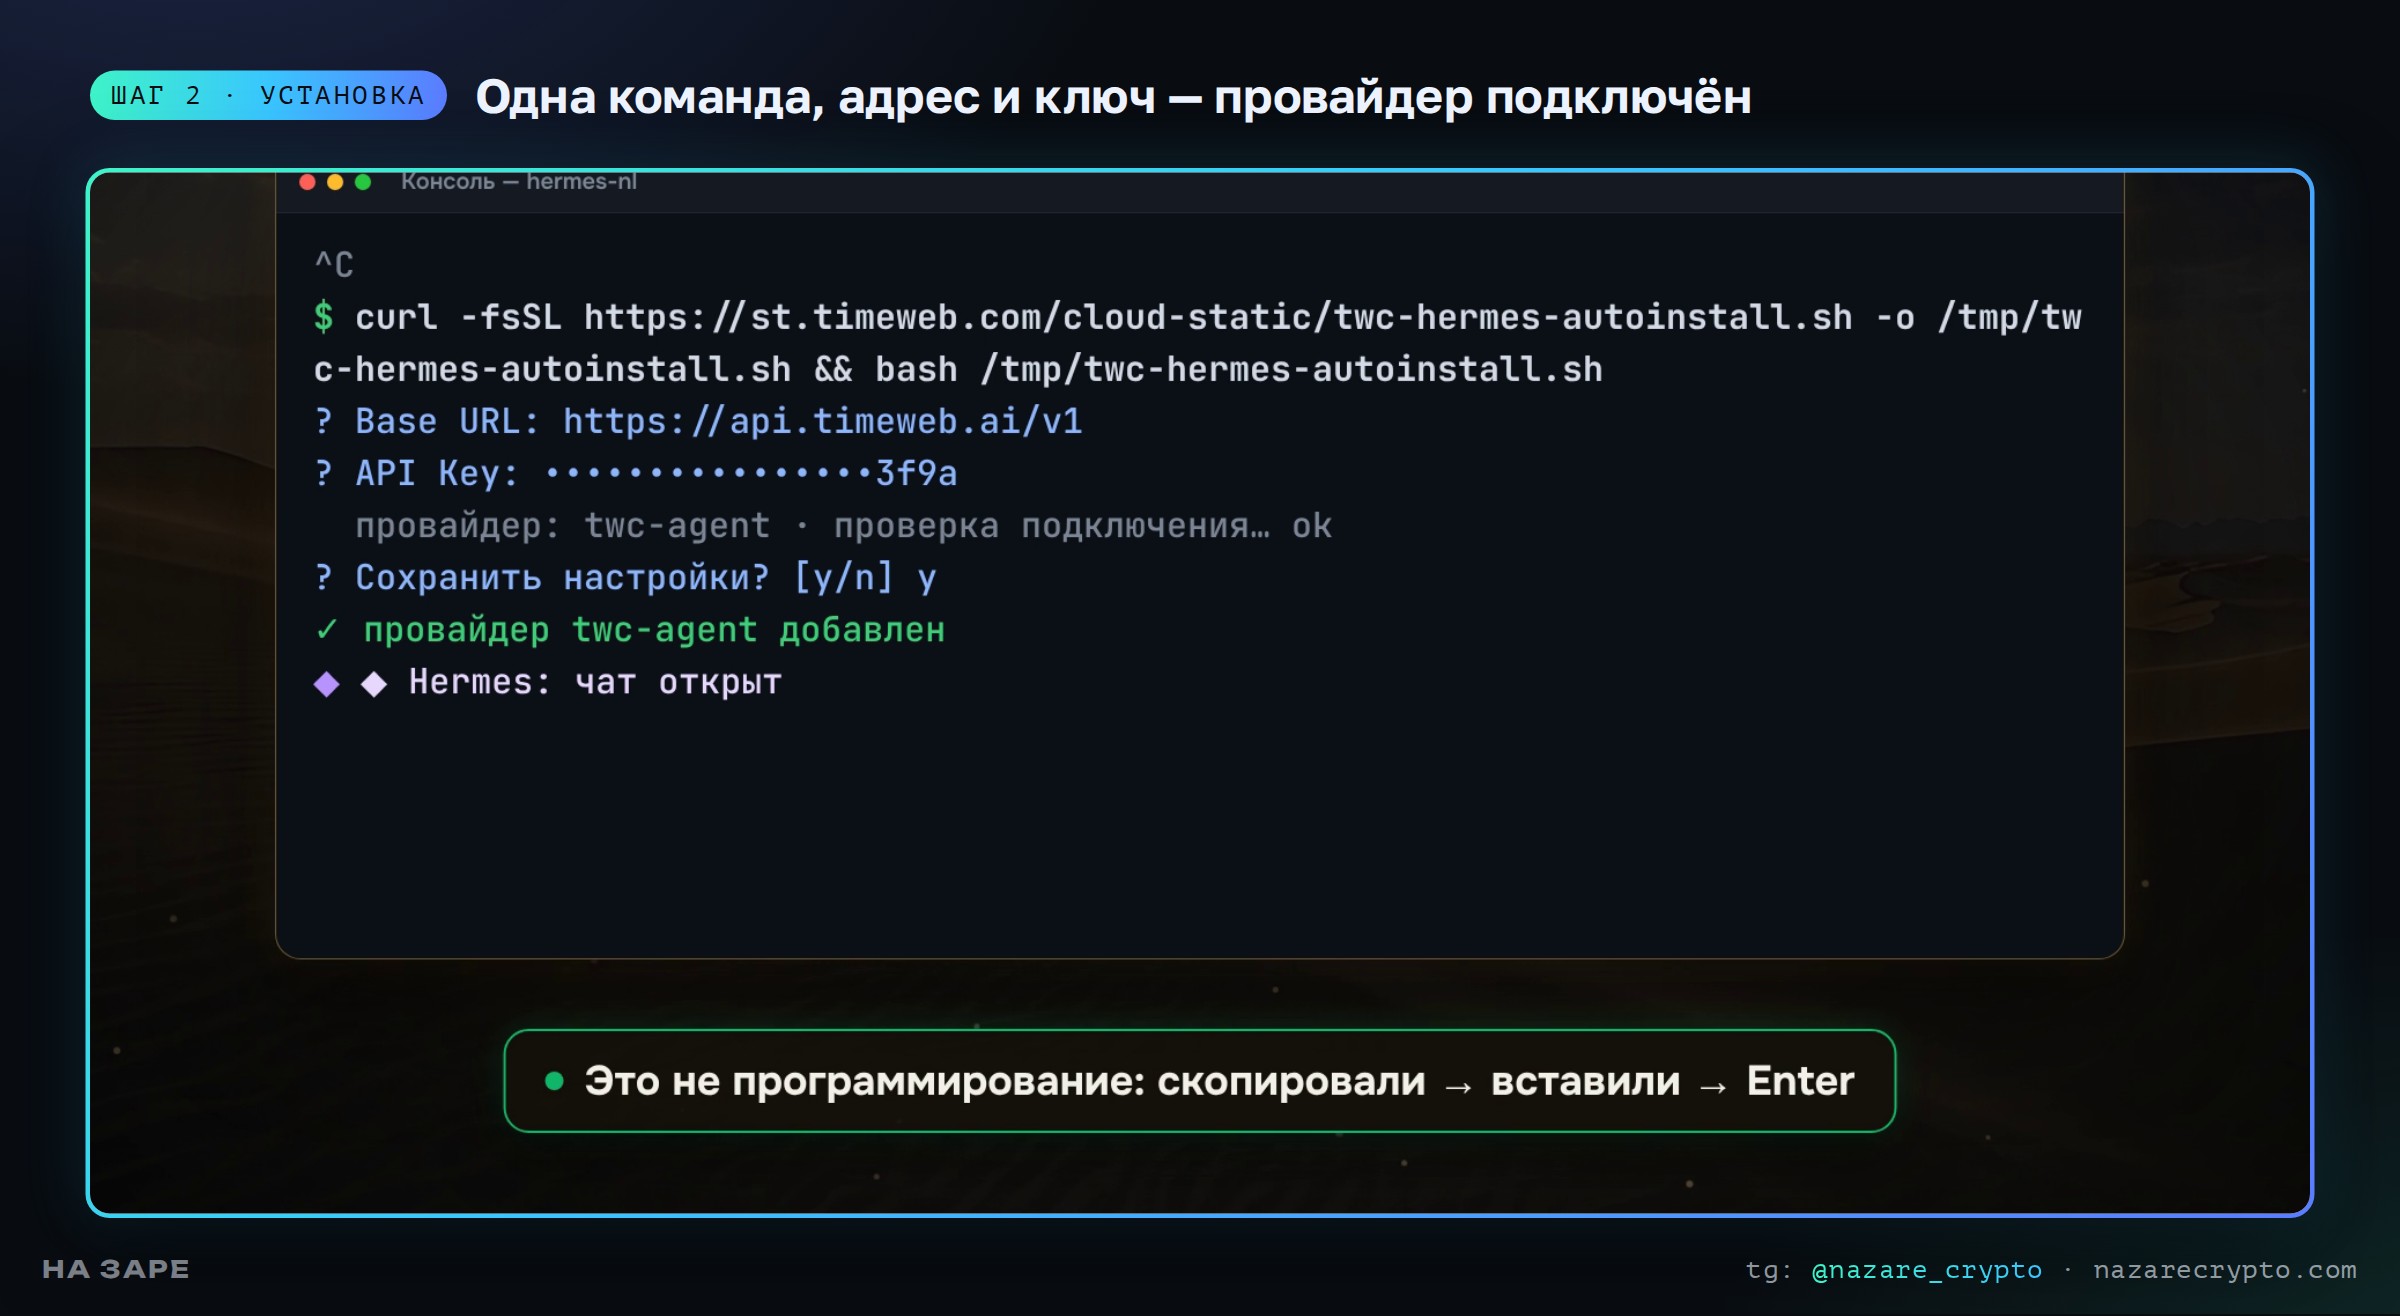Click the green checkmark before 'провайдер twc-agent добавлен'
2400x1316 pixels.
pyautogui.click(x=326, y=630)
